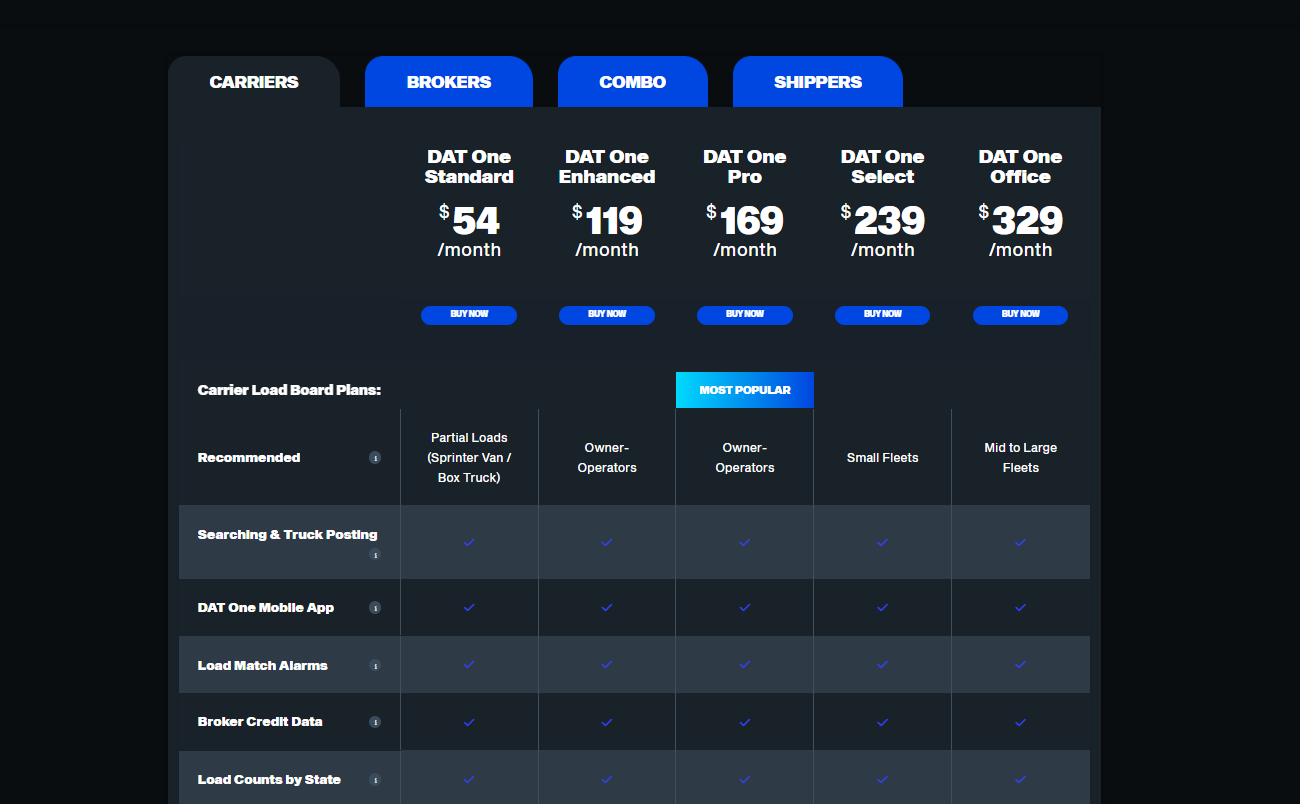Click the DAT One Mobile App info icon
This screenshot has height=804, width=1300.
375,607
